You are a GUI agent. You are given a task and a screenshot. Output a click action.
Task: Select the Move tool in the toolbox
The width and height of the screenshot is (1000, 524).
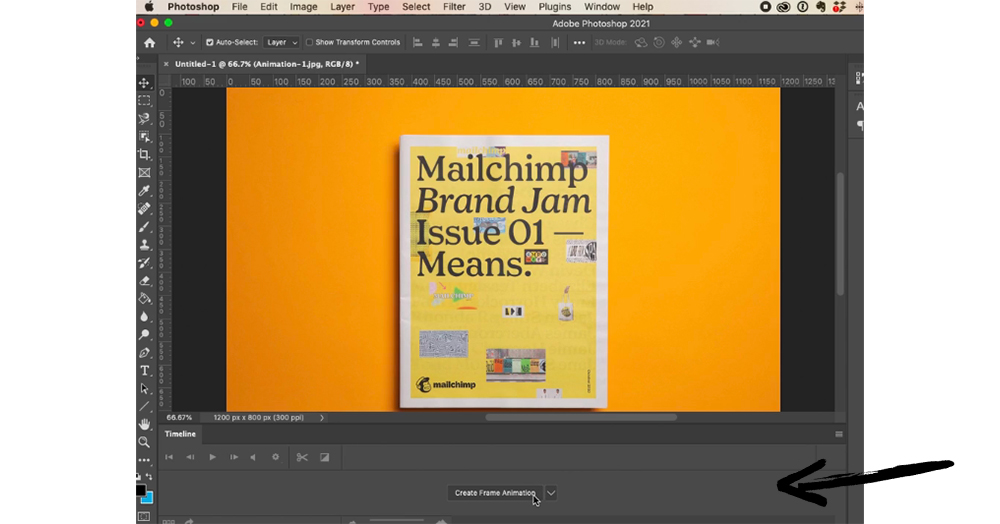pos(145,83)
